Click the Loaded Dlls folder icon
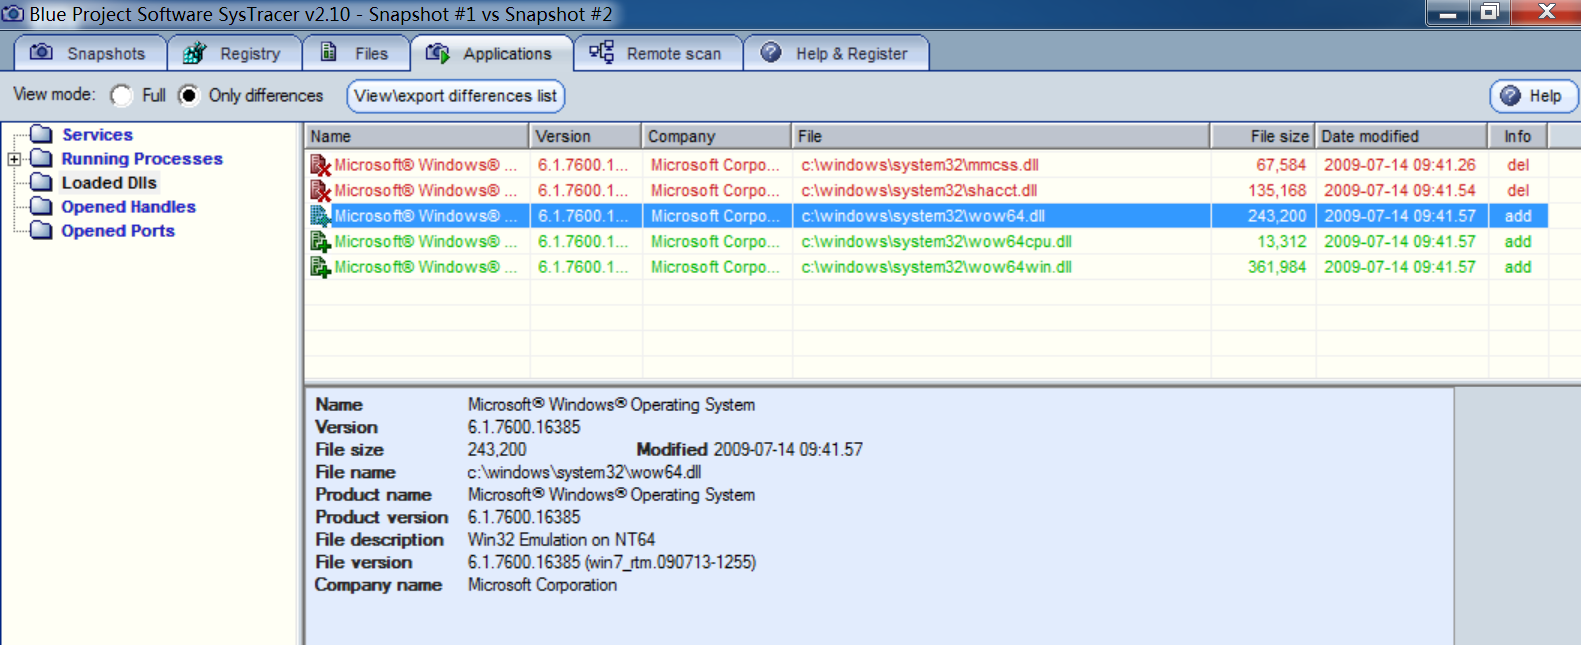Screen dimensions: 1581x645 (x=41, y=182)
